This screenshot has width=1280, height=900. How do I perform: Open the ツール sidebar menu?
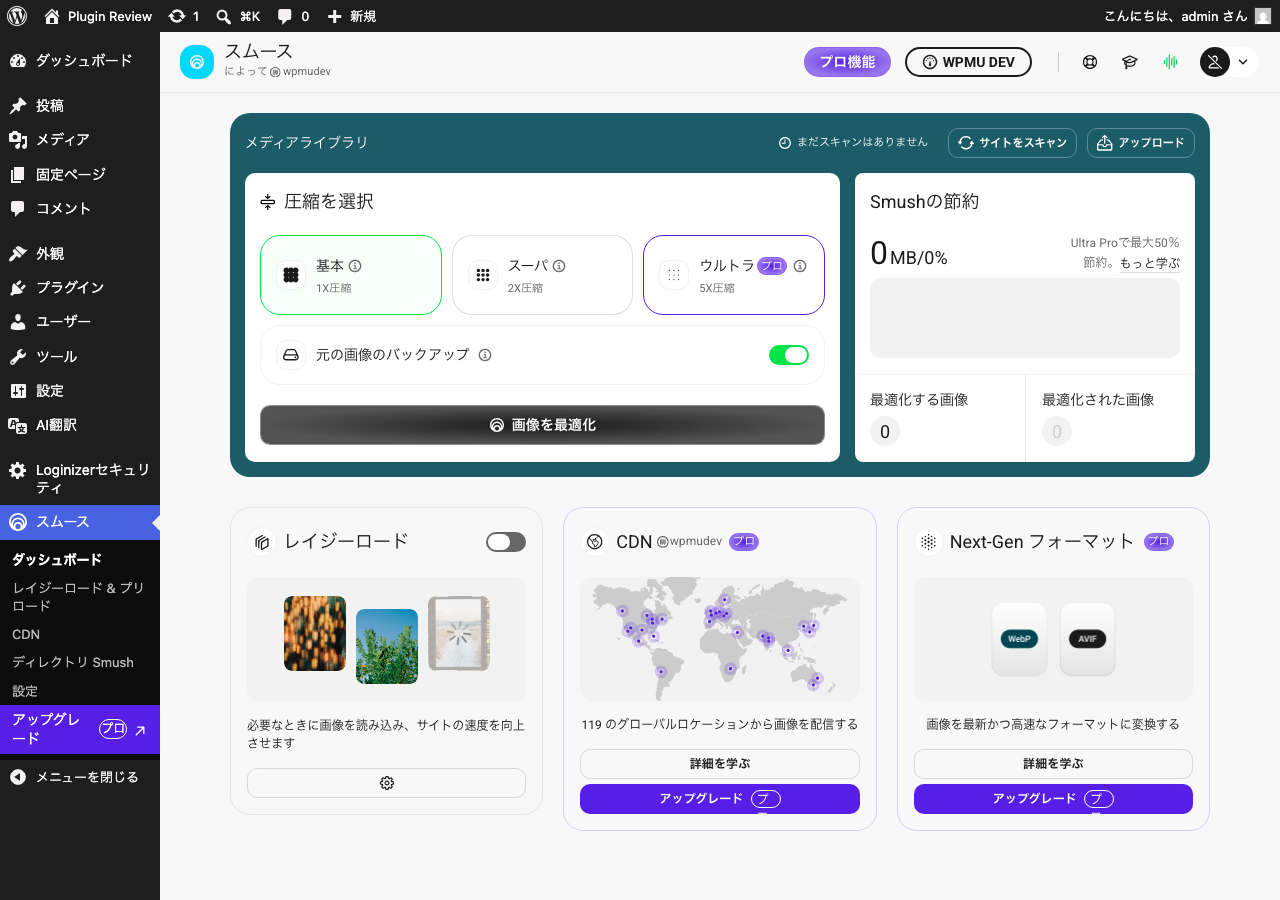pyautogui.click(x=80, y=357)
